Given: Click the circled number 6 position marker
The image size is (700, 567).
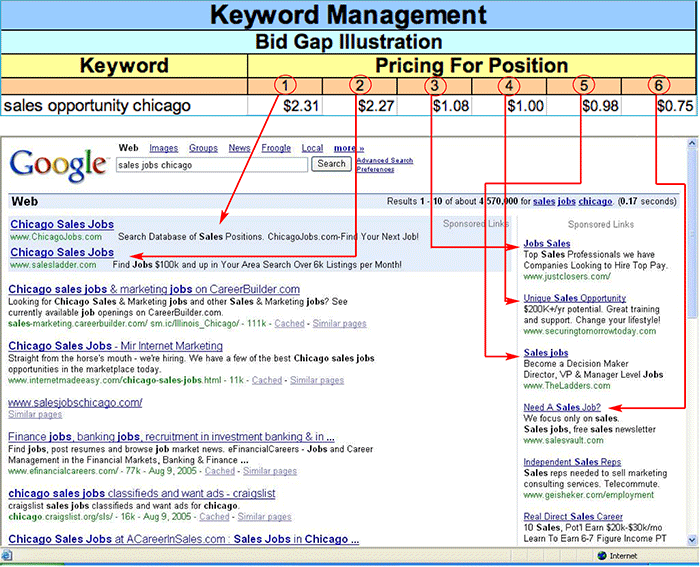Looking at the screenshot, I should 657,85.
